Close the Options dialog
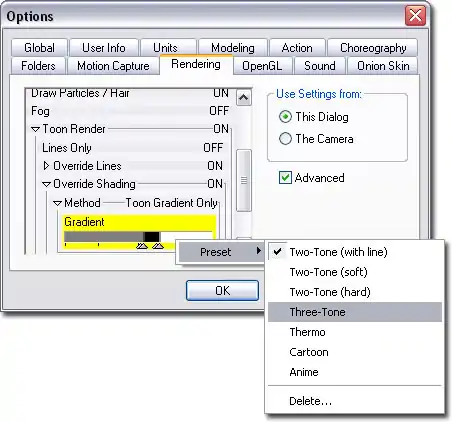 415,15
